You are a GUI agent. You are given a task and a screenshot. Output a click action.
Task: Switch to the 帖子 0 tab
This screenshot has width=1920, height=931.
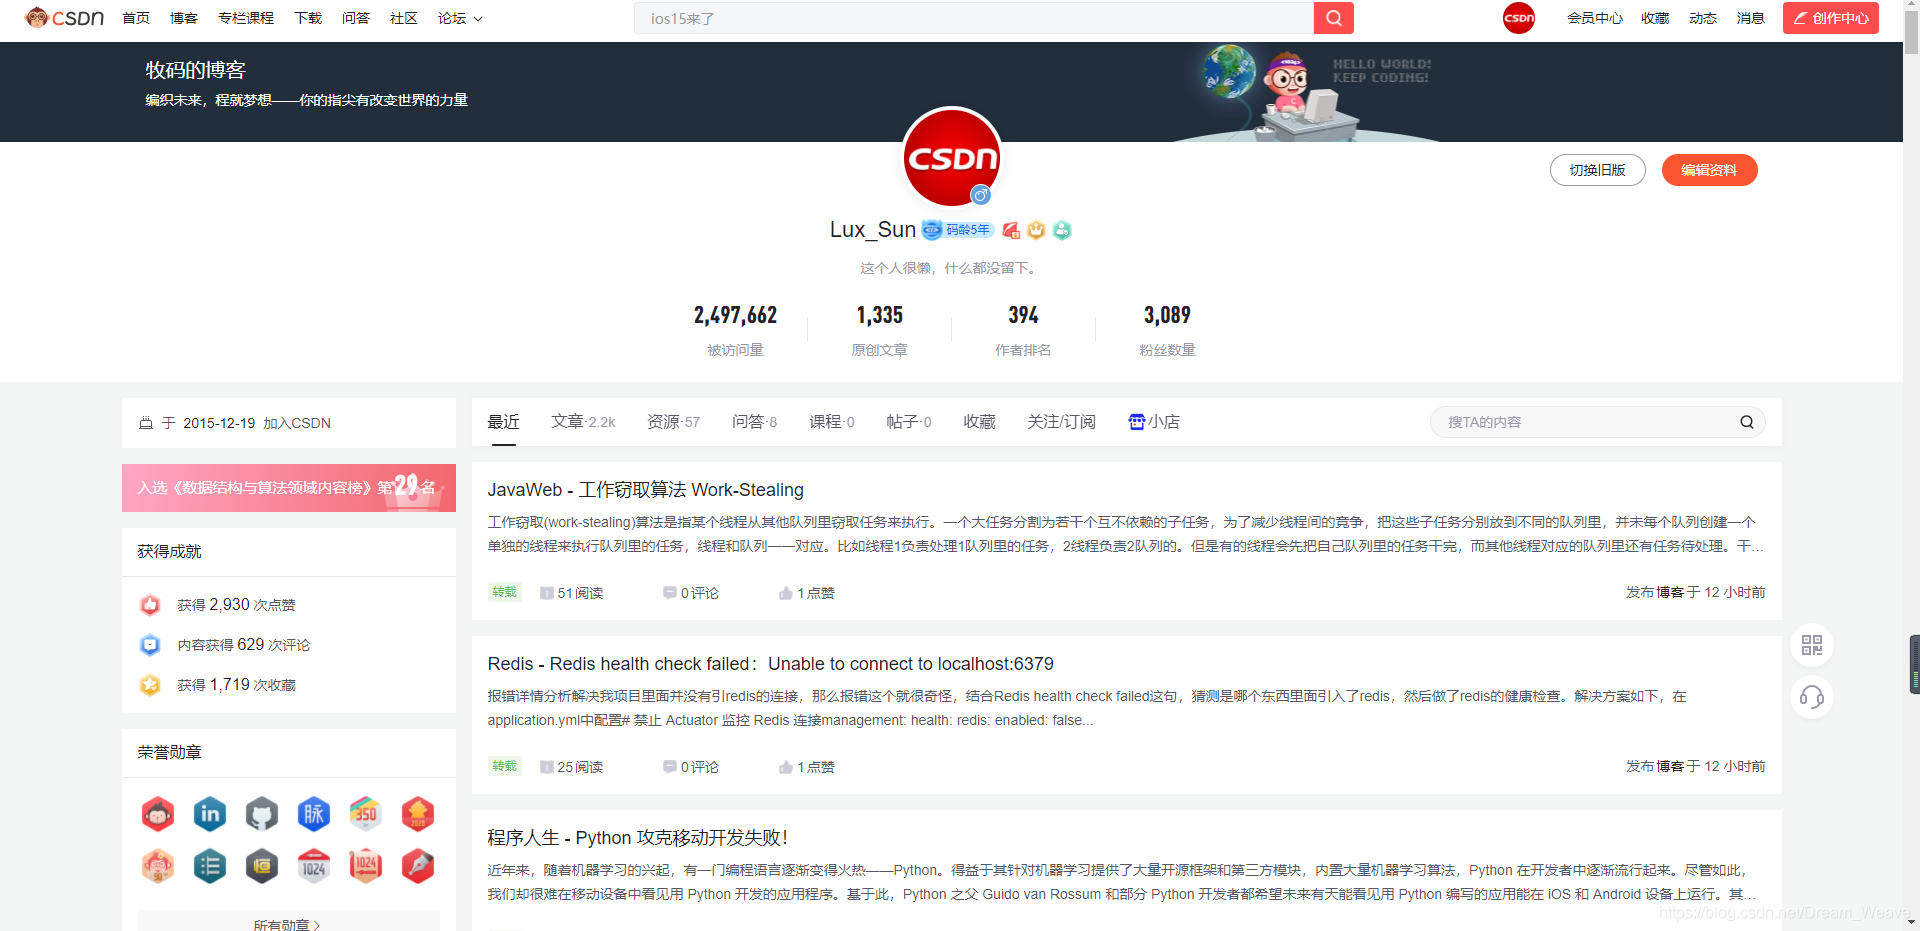point(909,422)
